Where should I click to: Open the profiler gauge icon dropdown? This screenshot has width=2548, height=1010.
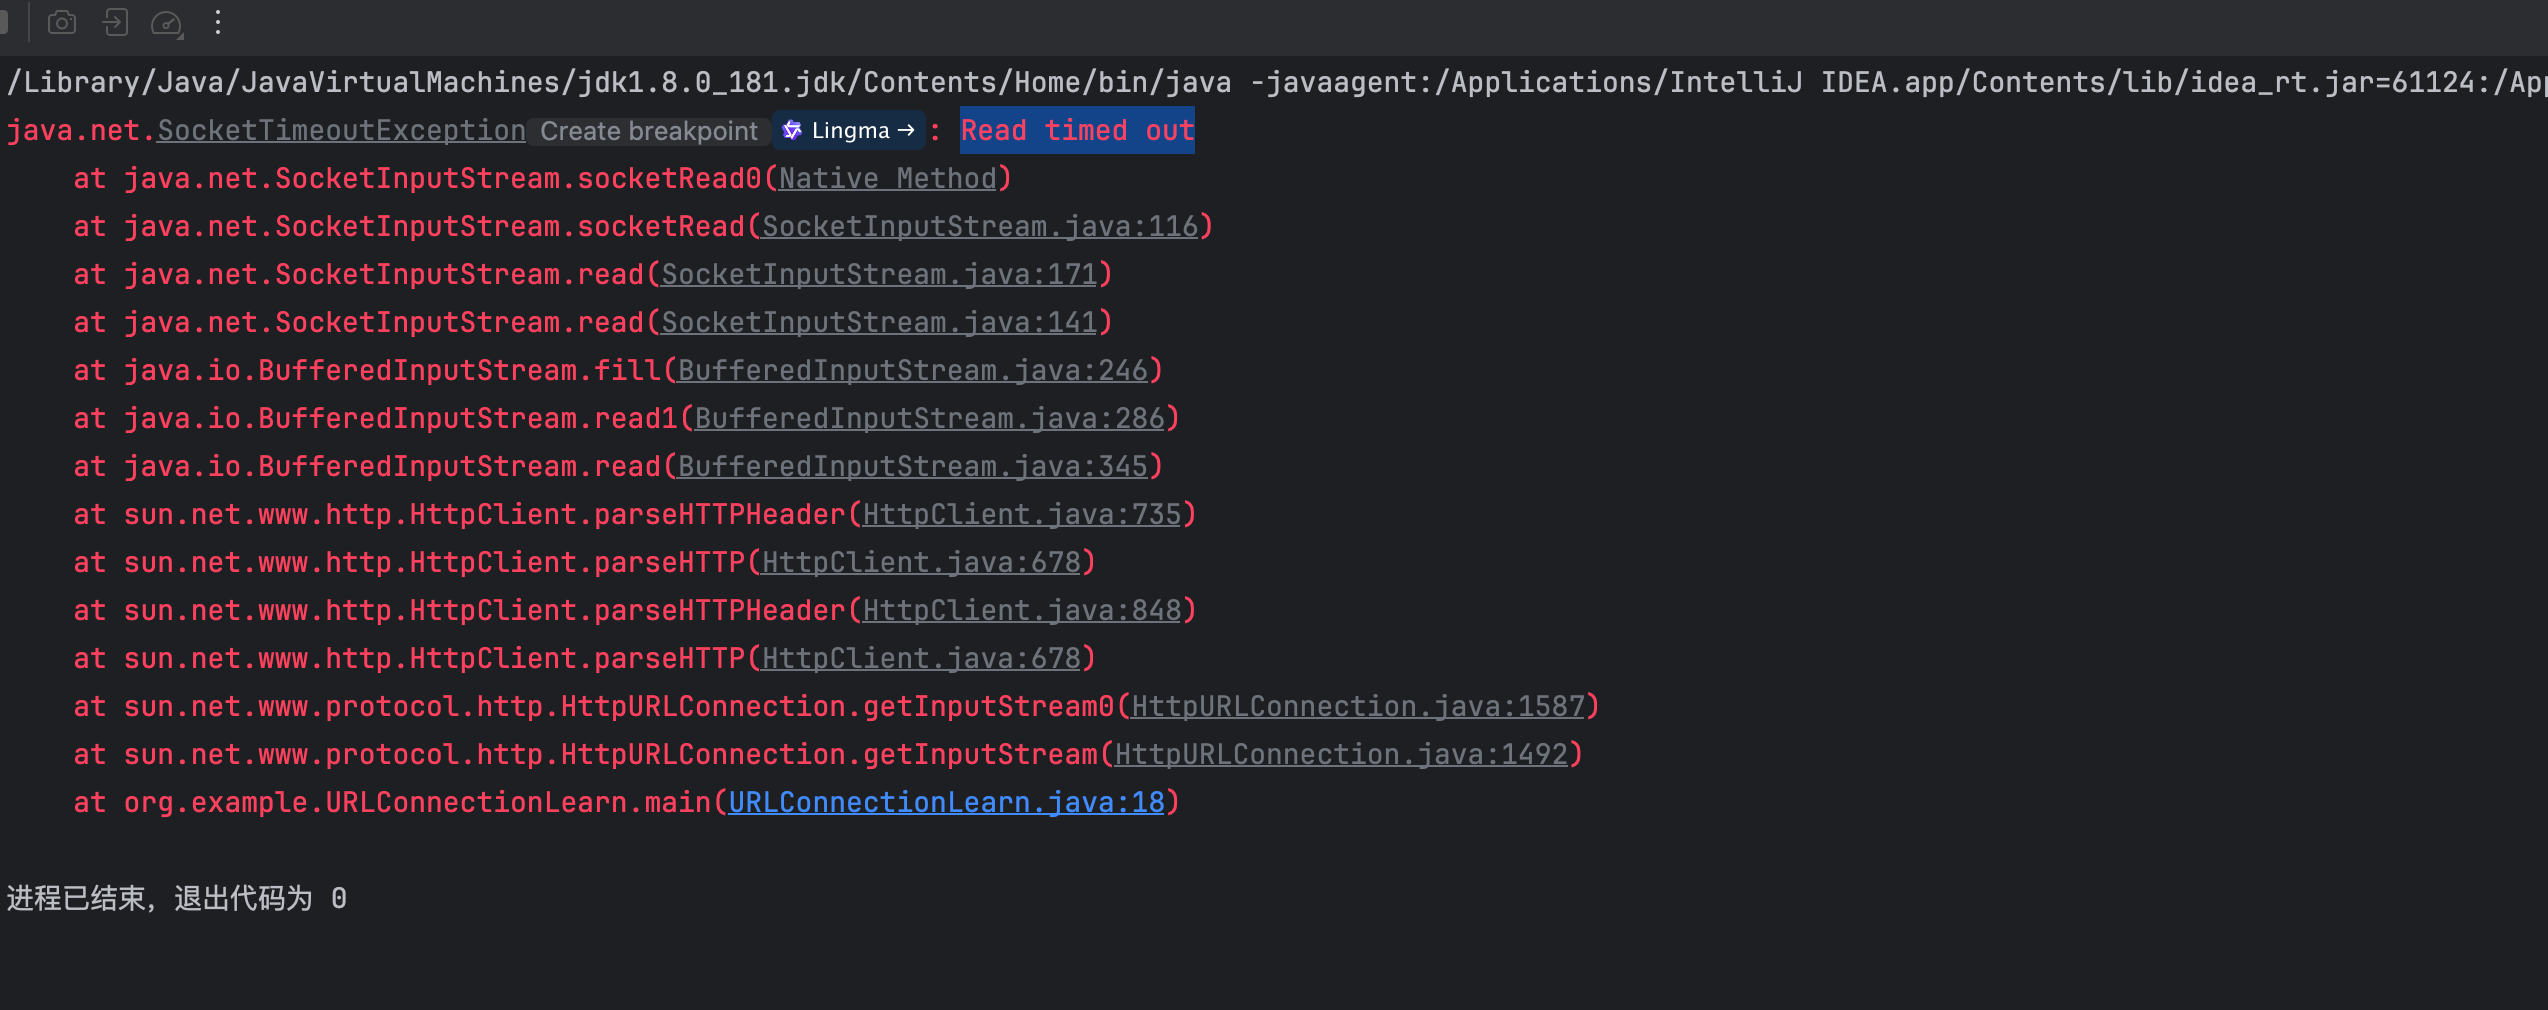[x=167, y=23]
